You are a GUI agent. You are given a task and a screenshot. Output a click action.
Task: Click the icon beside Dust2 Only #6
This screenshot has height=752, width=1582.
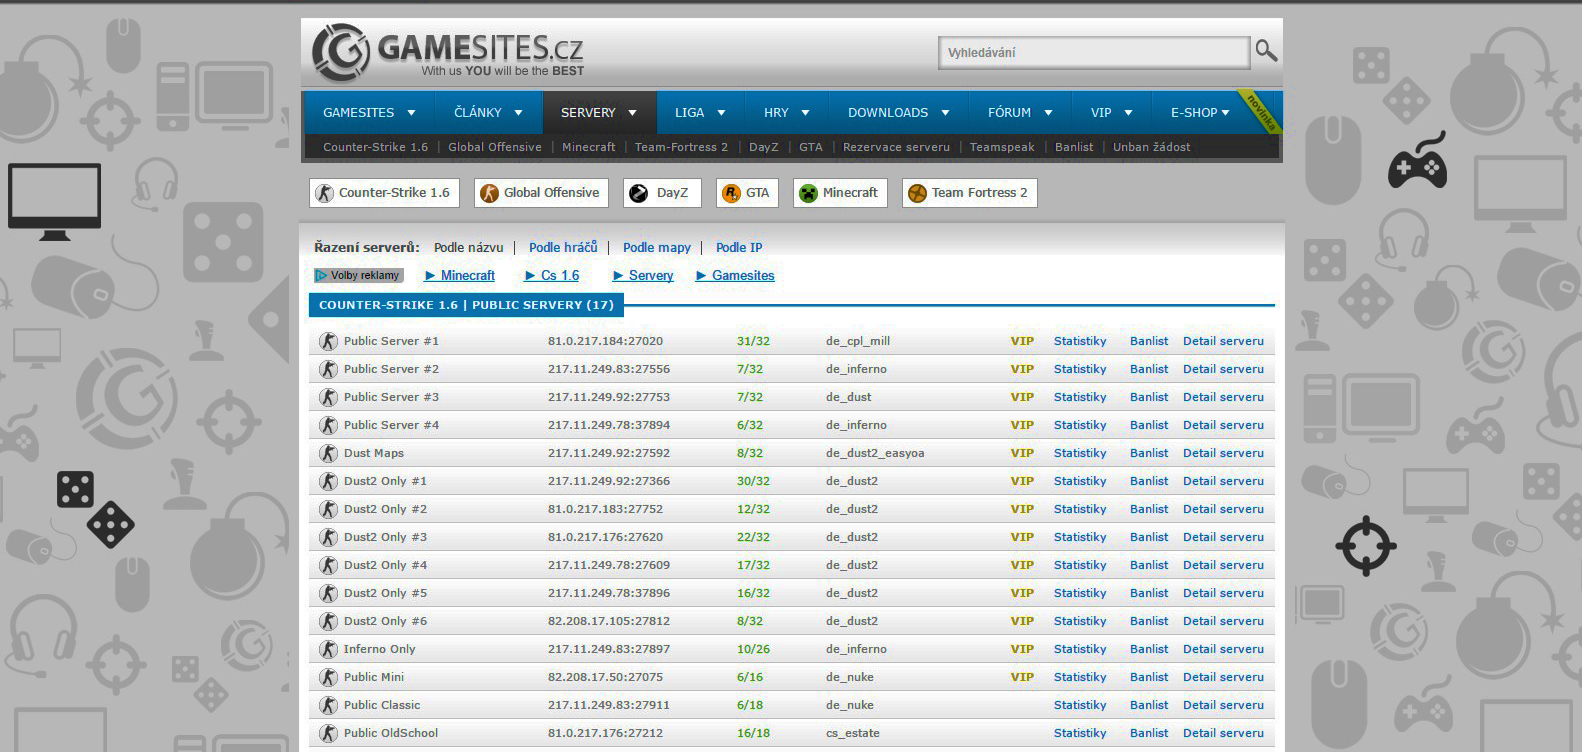coord(328,621)
